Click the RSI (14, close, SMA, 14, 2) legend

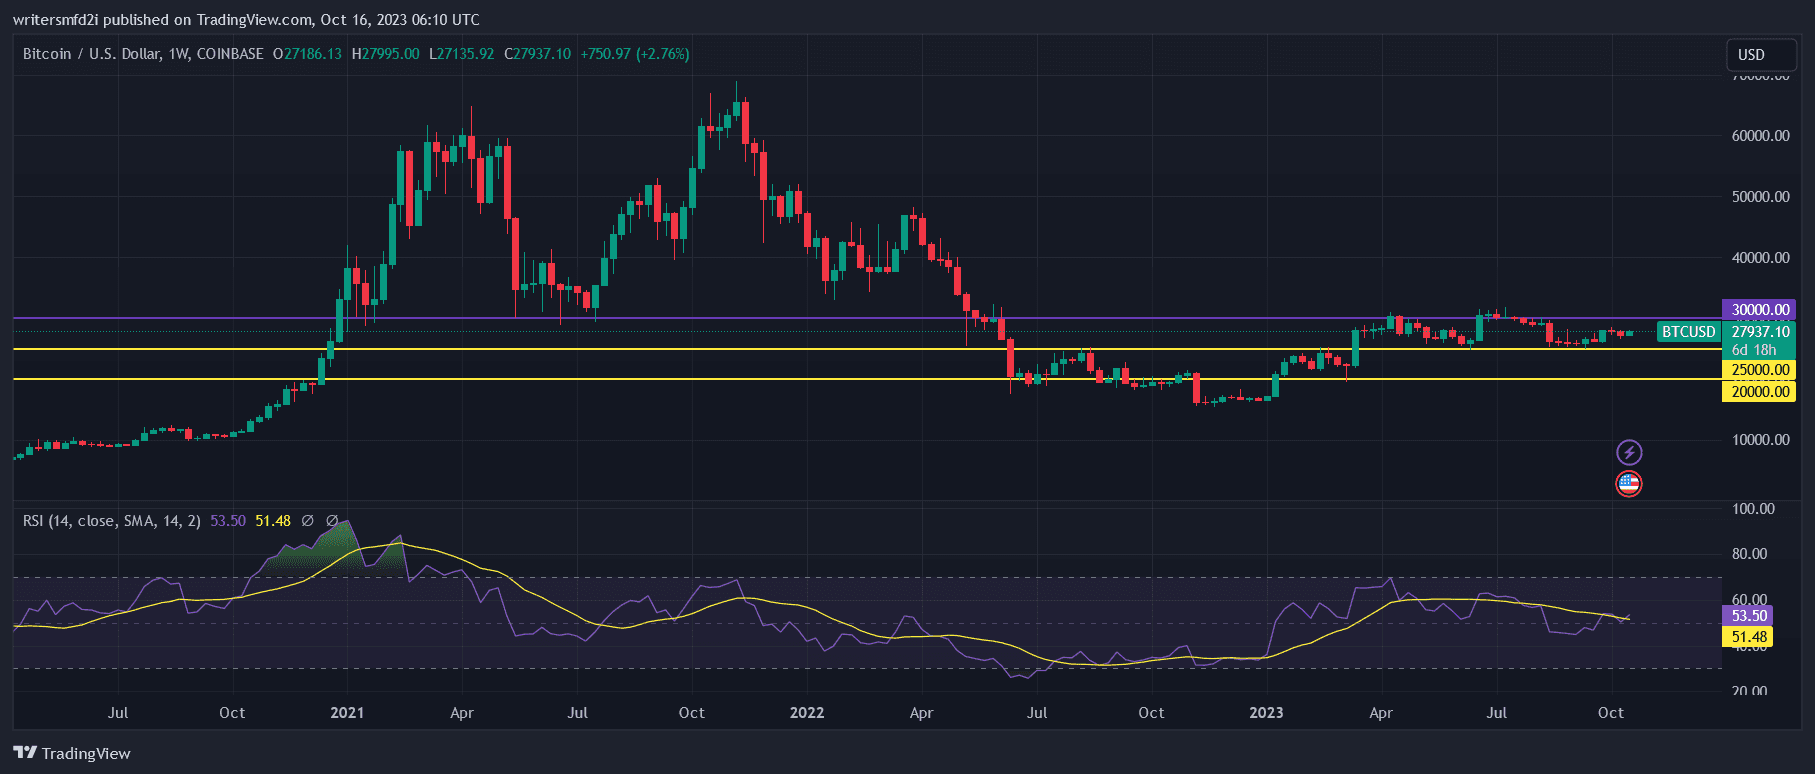click(x=111, y=521)
